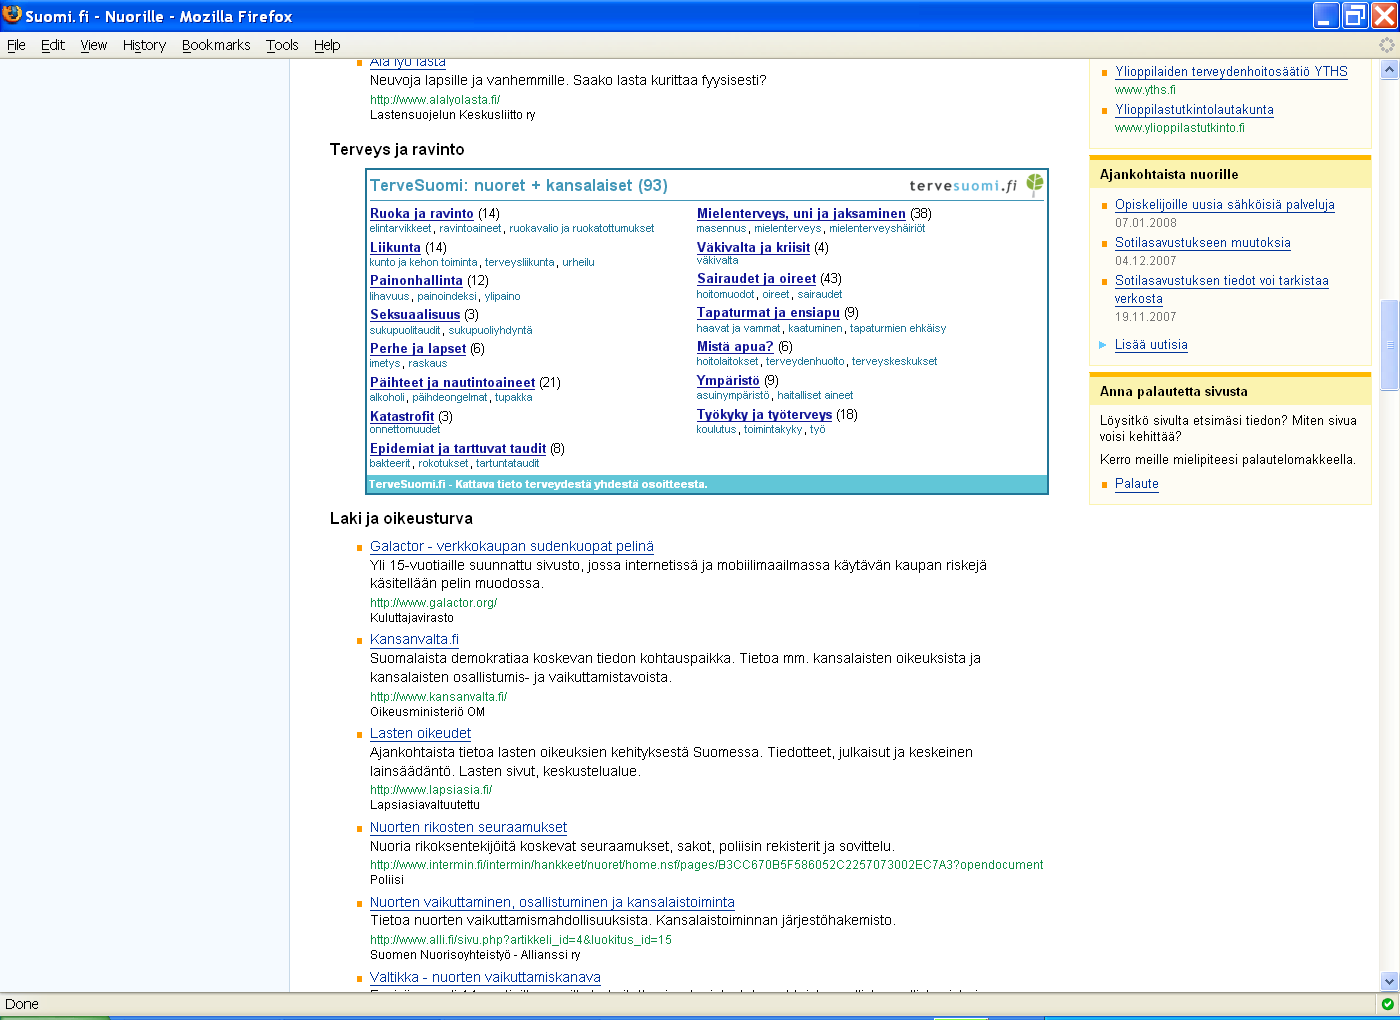Screen dimensions: 1400x1020
Task: Open Katastrofit category link
Action: pyautogui.click(x=402, y=416)
